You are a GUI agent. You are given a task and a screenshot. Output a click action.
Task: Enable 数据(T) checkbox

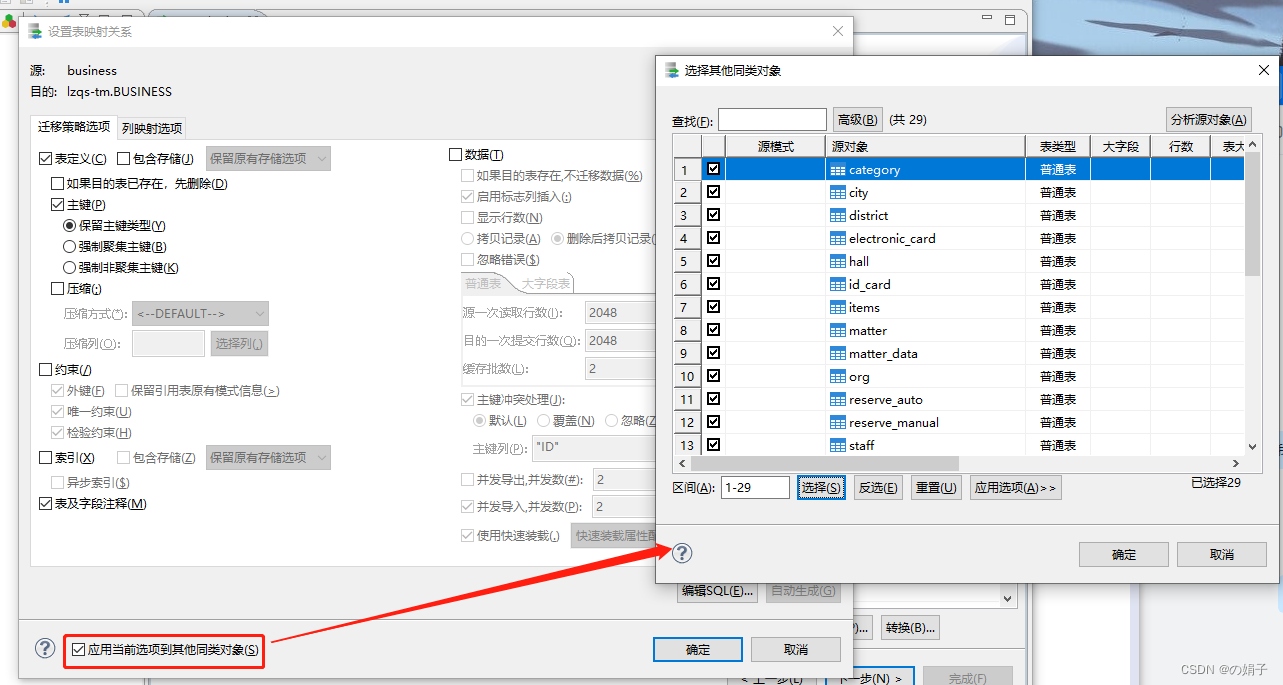(456, 155)
